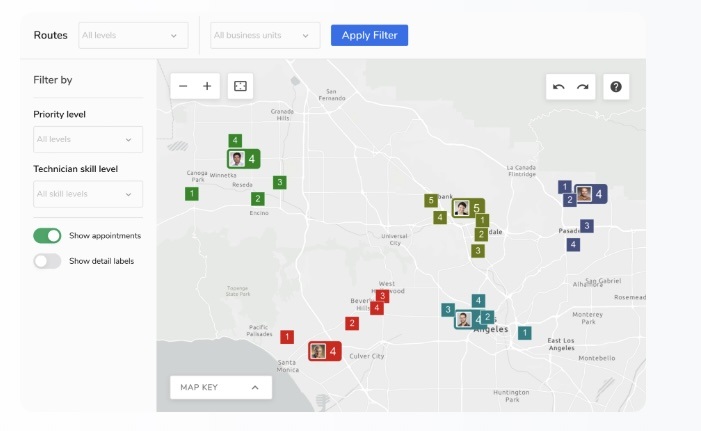Click green stop 3 near Reseda
The width and height of the screenshot is (701, 431).
click(x=280, y=182)
